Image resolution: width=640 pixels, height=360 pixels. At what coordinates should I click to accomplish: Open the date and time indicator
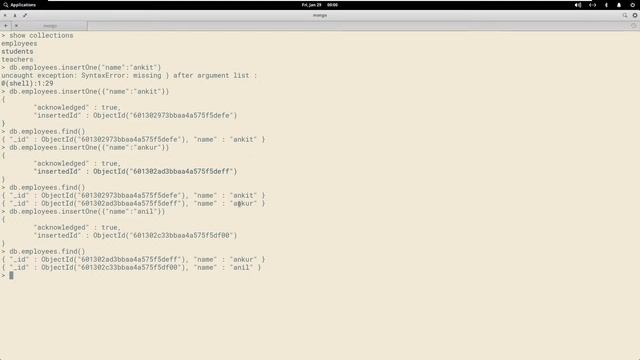pos(320,5)
